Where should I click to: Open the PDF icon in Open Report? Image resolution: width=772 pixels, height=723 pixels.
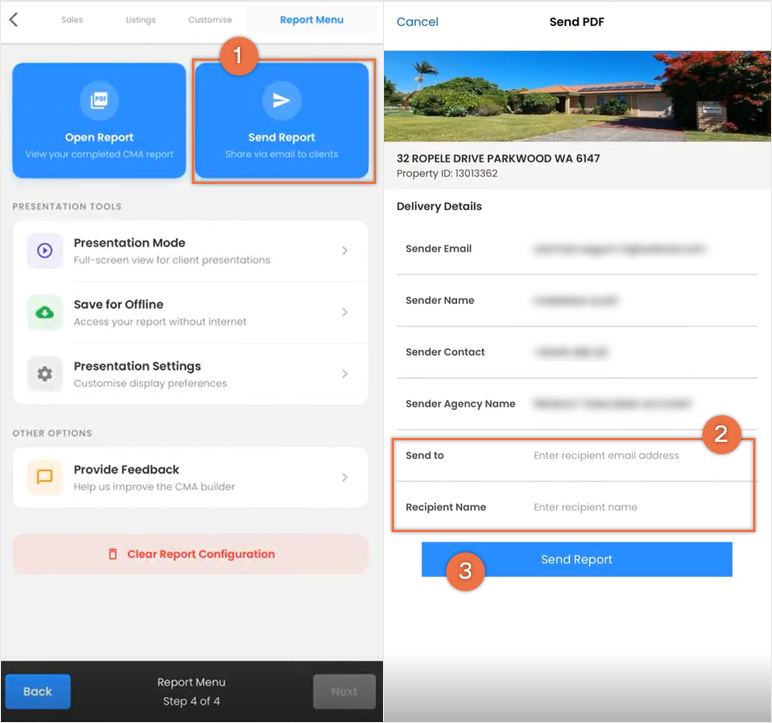click(99, 100)
